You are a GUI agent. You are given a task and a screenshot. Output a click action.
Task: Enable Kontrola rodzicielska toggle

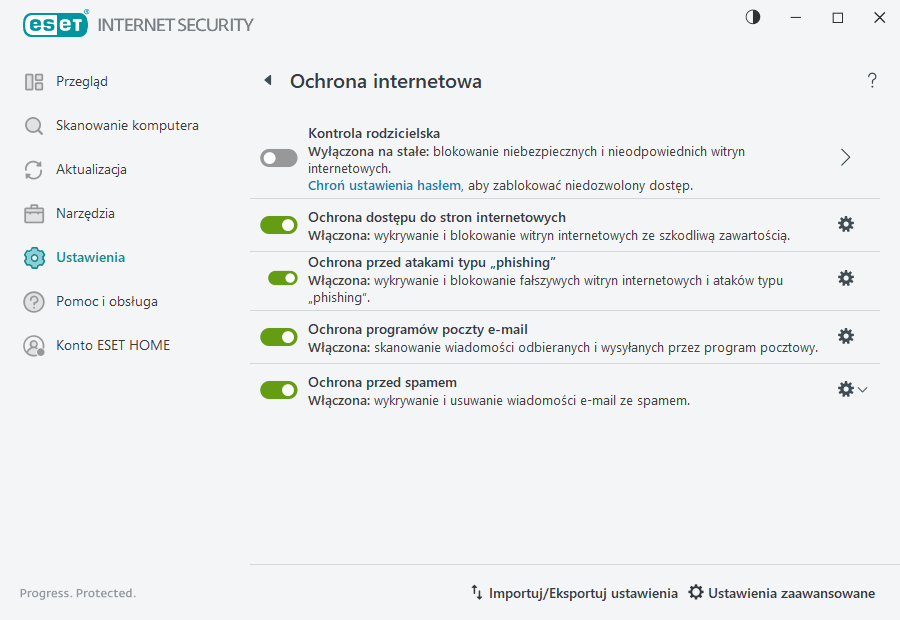point(278,158)
